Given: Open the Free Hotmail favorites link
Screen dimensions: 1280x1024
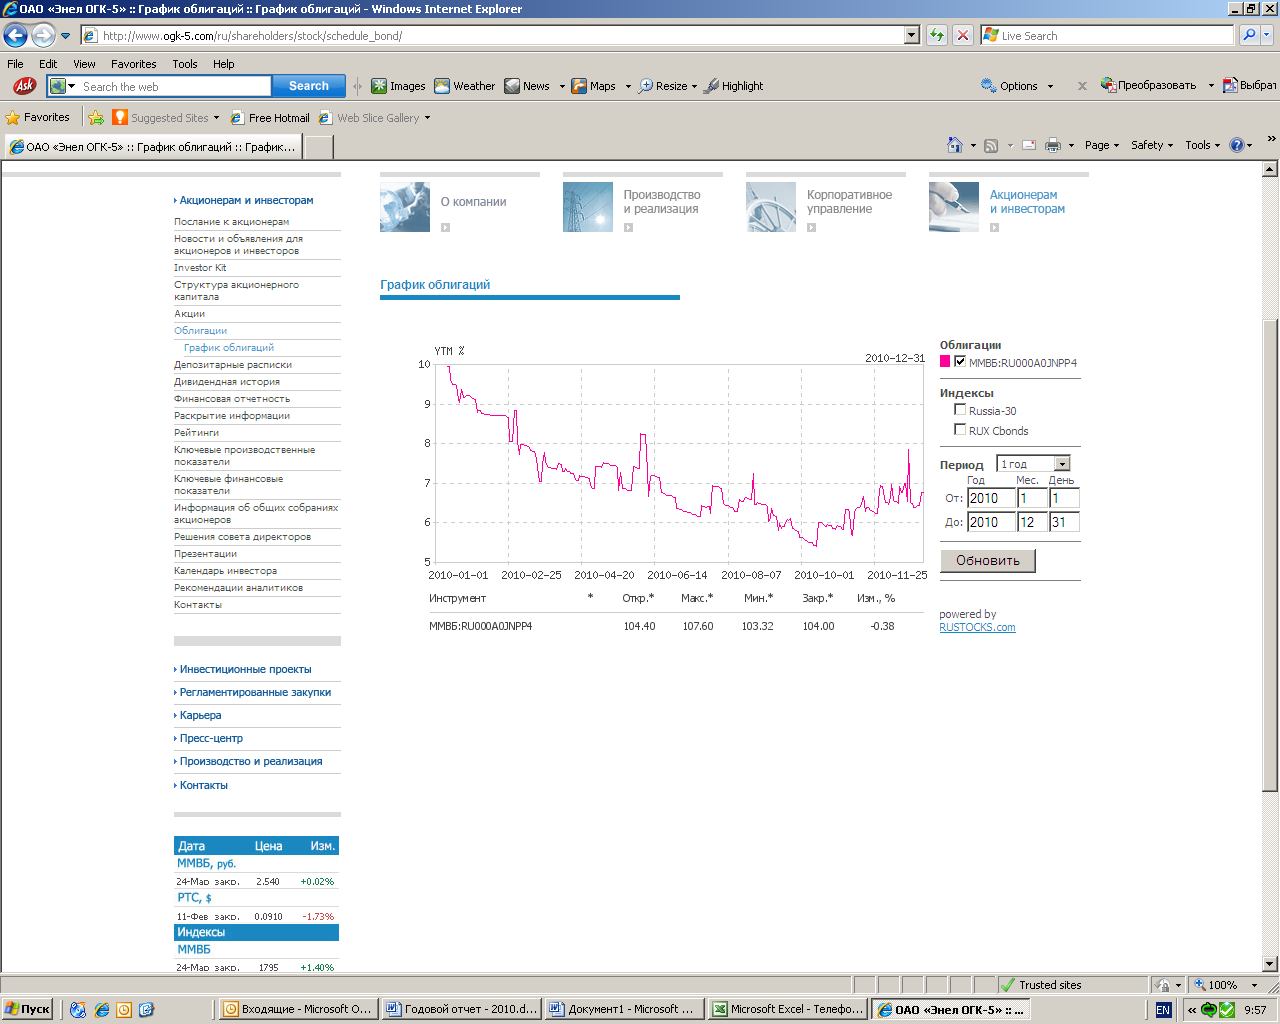Looking at the screenshot, I should [x=269, y=117].
